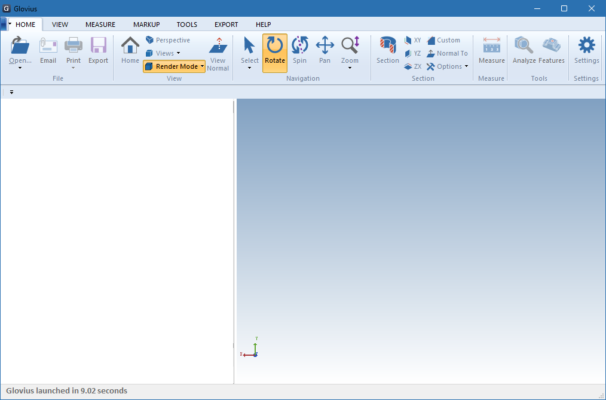Open the application menu button left of HOME

tap(4, 24)
